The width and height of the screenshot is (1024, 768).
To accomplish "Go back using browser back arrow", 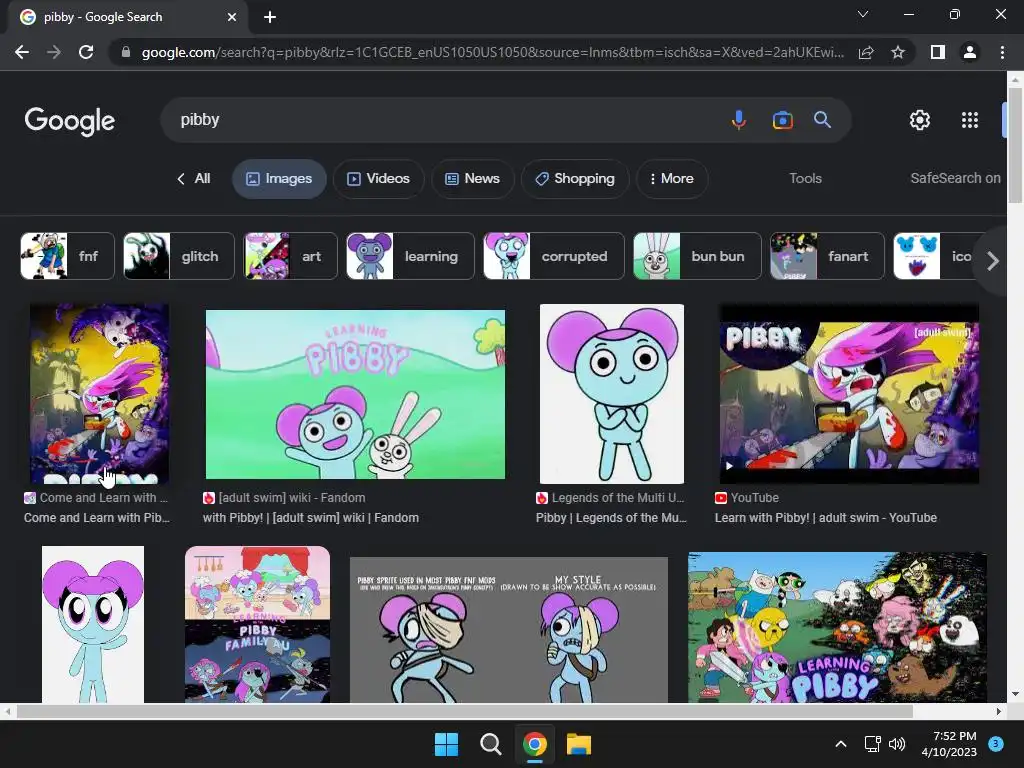I will 22,52.
